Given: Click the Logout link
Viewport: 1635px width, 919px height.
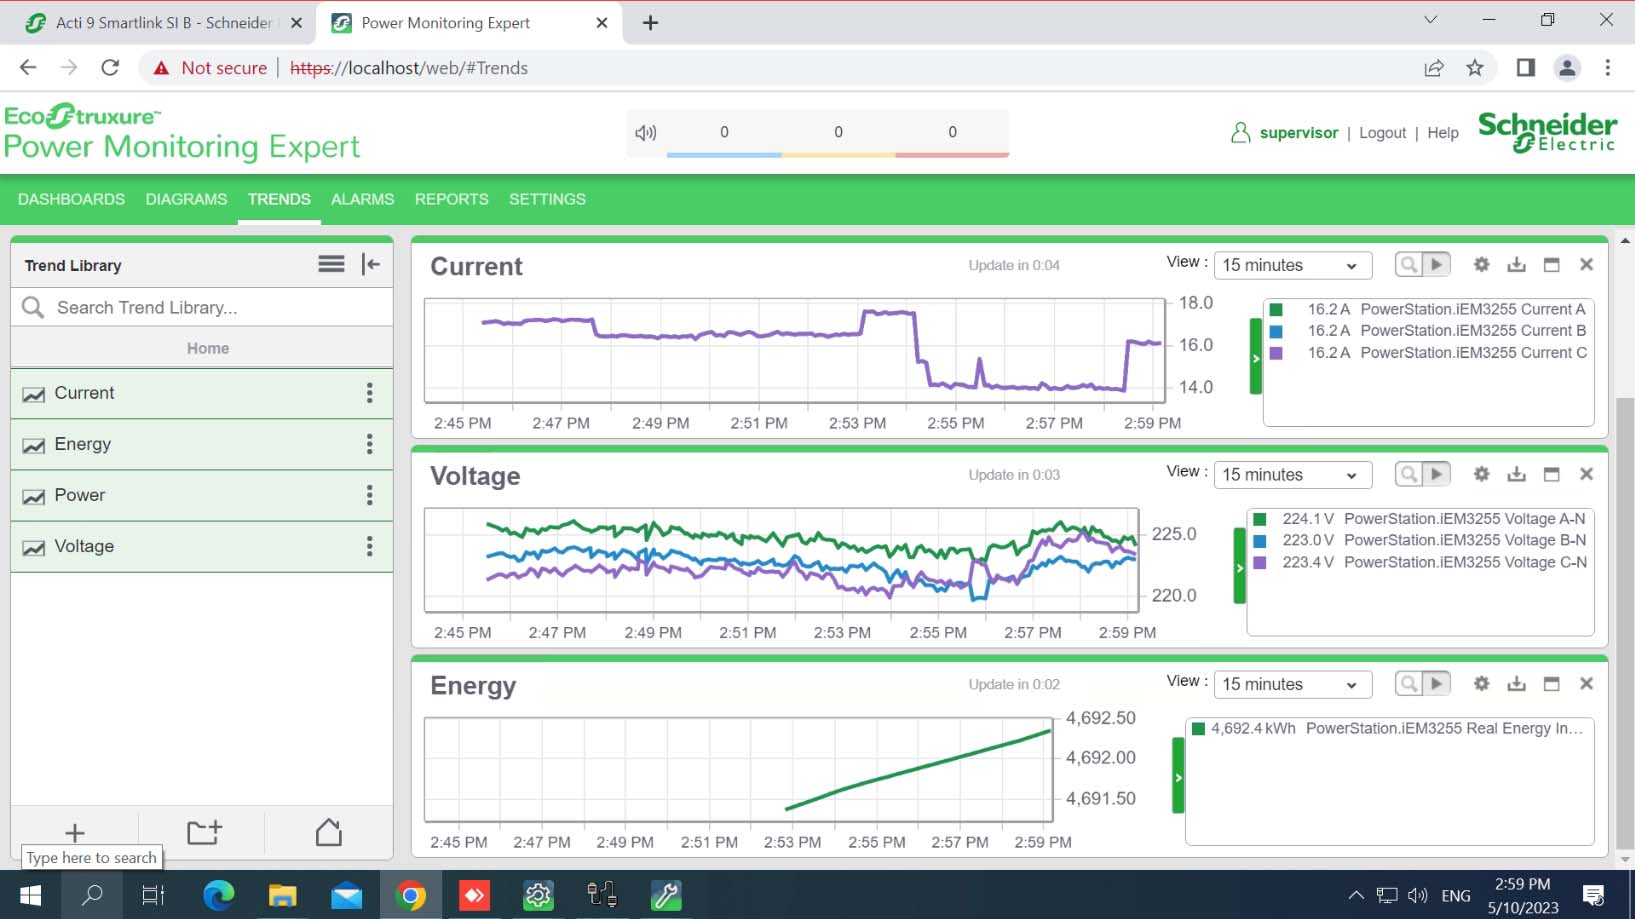Looking at the screenshot, I should (1382, 133).
